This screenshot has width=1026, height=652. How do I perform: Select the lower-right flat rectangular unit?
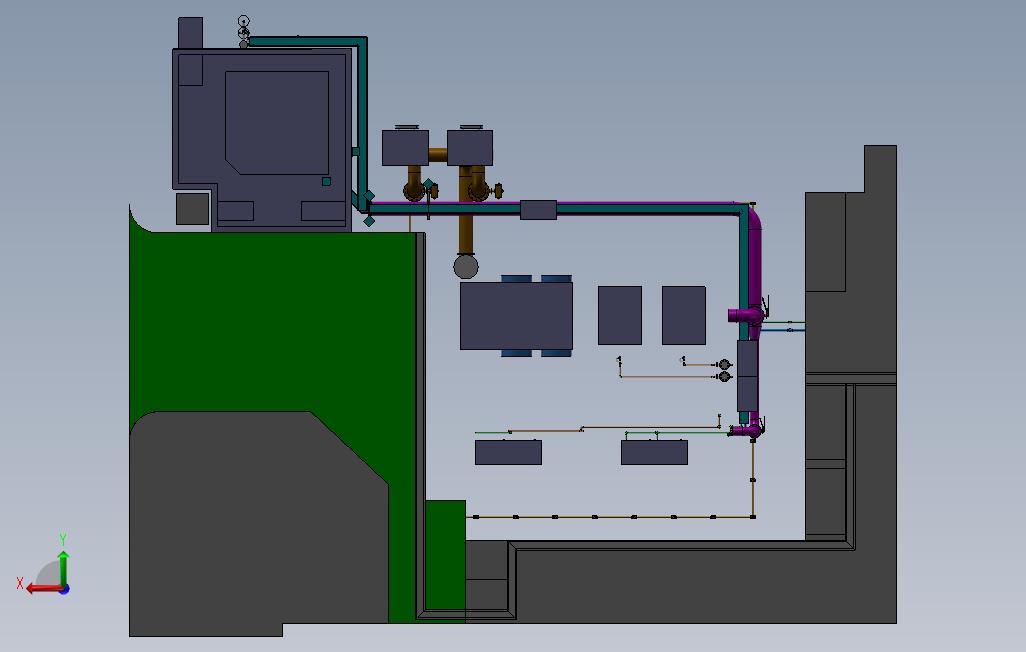coord(654,452)
